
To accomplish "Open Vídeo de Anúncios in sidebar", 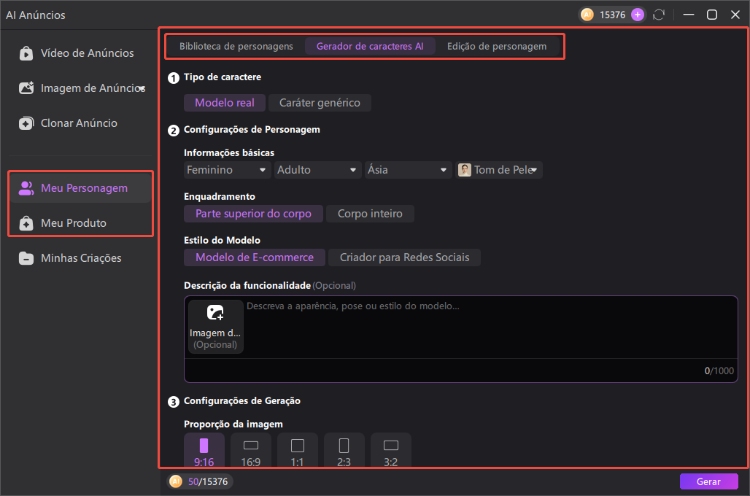I will tap(79, 53).
